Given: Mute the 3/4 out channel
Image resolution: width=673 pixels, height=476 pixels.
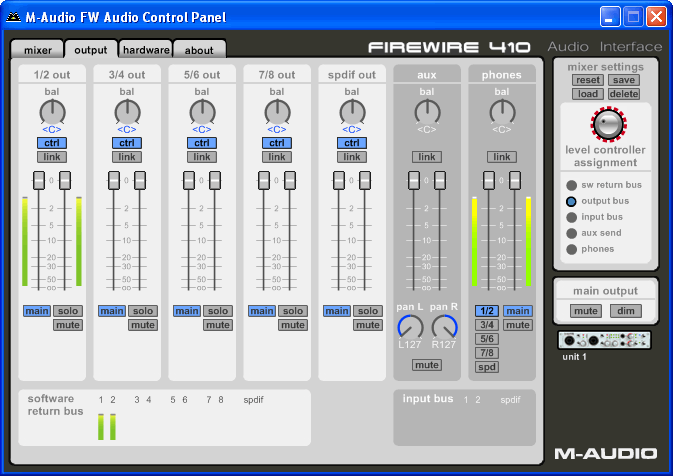Looking at the screenshot, I should tap(143, 325).
